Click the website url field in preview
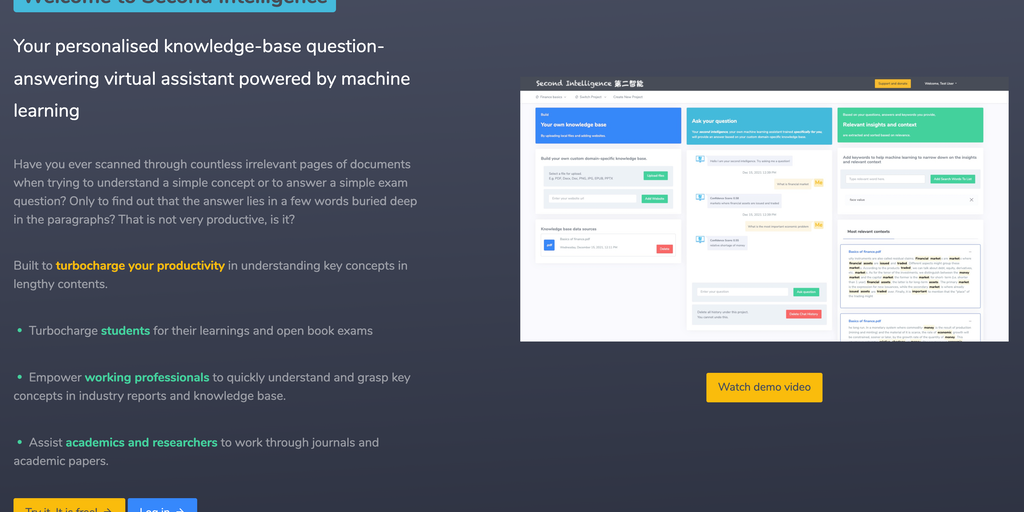 tap(592, 199)
